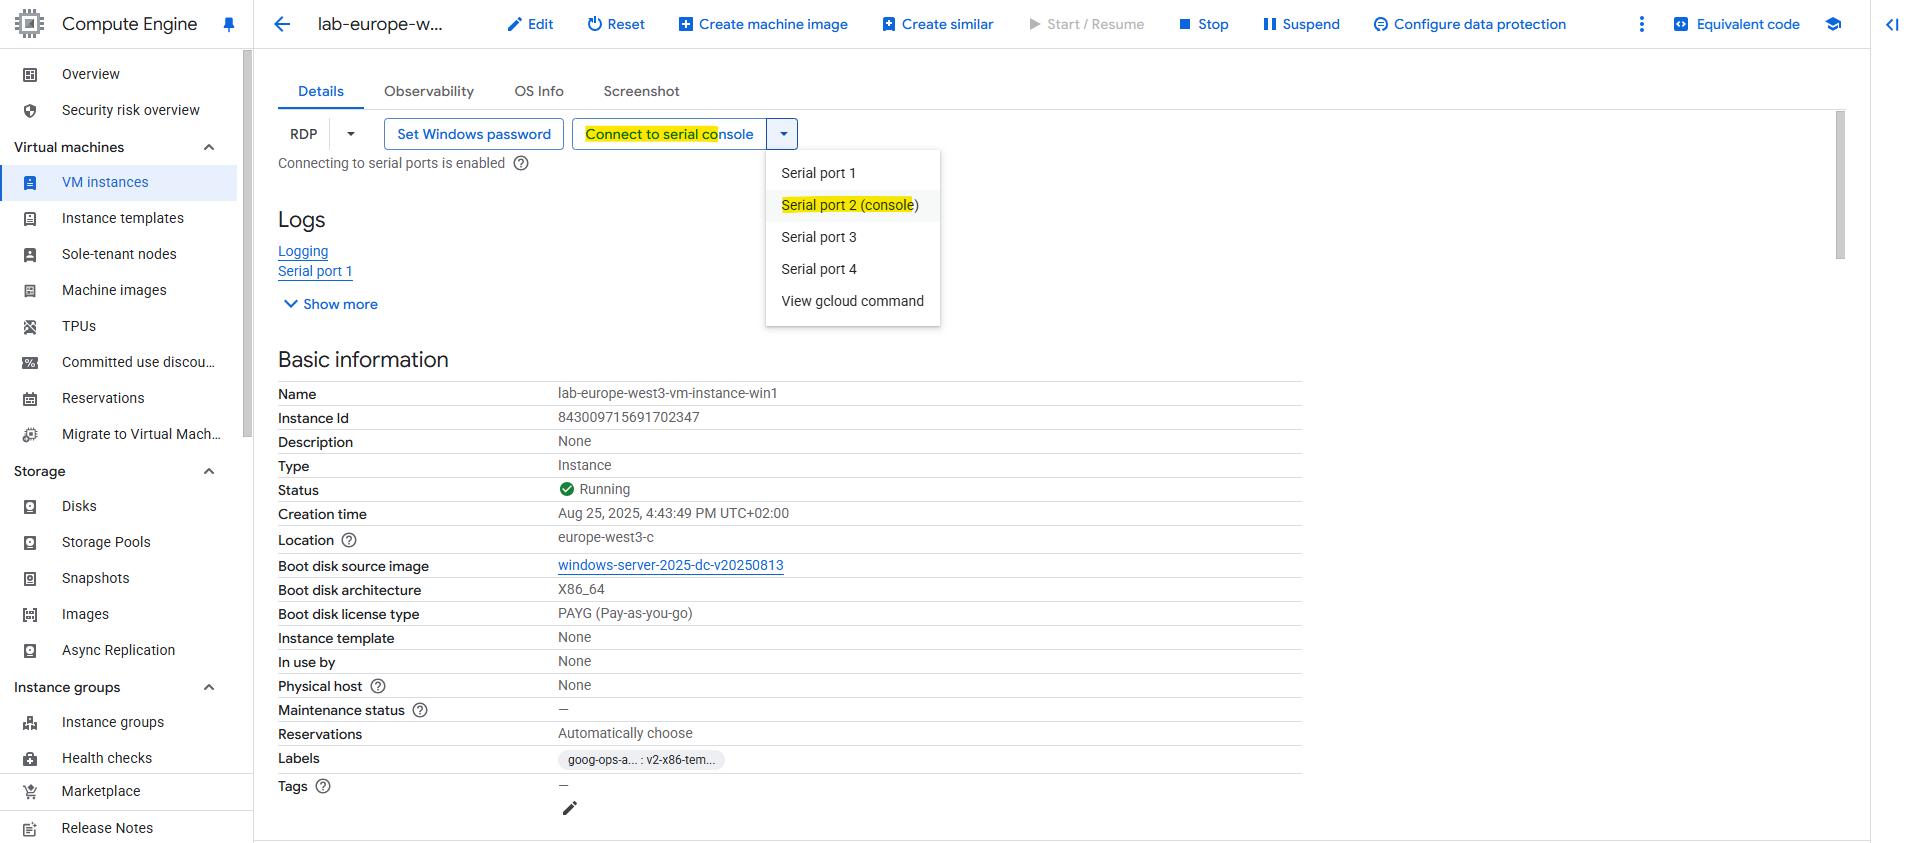
Task: Collapse the Virtual machines section
Action: (209, 147)
